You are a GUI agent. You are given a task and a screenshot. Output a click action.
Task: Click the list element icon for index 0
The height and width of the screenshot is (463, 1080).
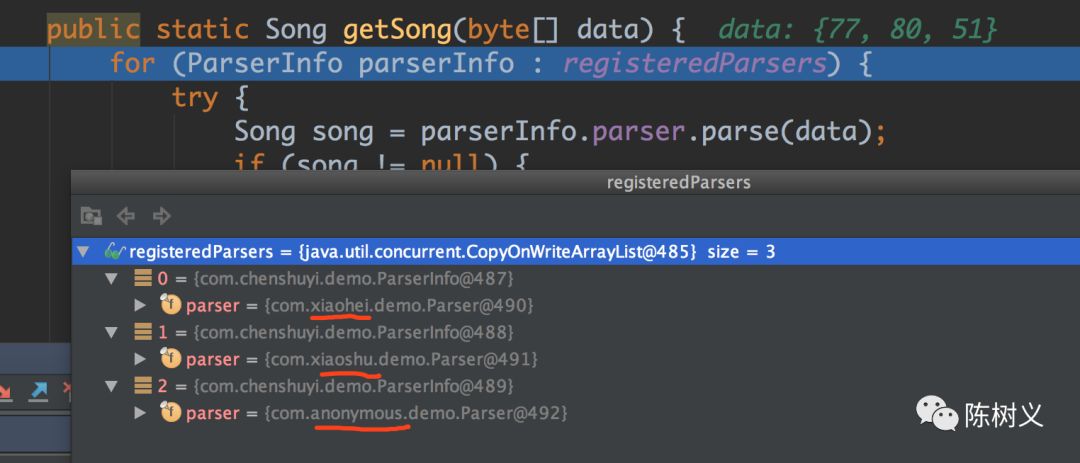coord(144,278)
